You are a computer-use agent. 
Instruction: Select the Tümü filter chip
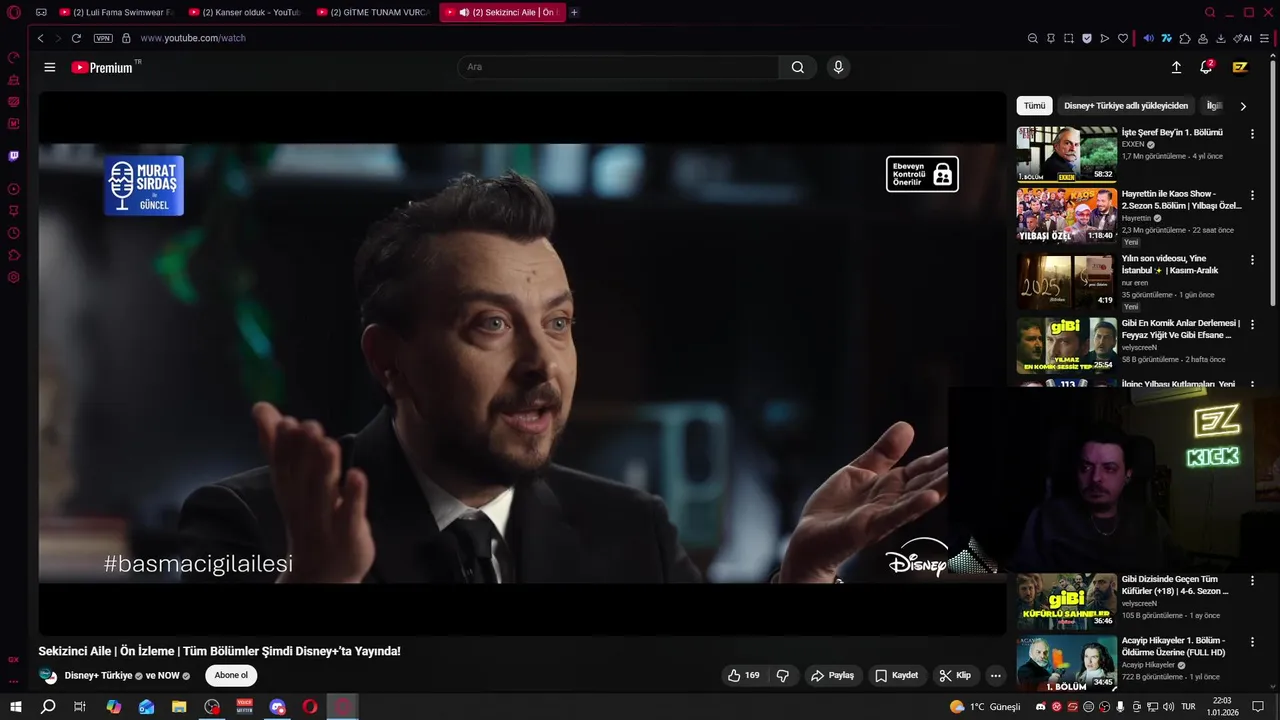(1034, 105)
